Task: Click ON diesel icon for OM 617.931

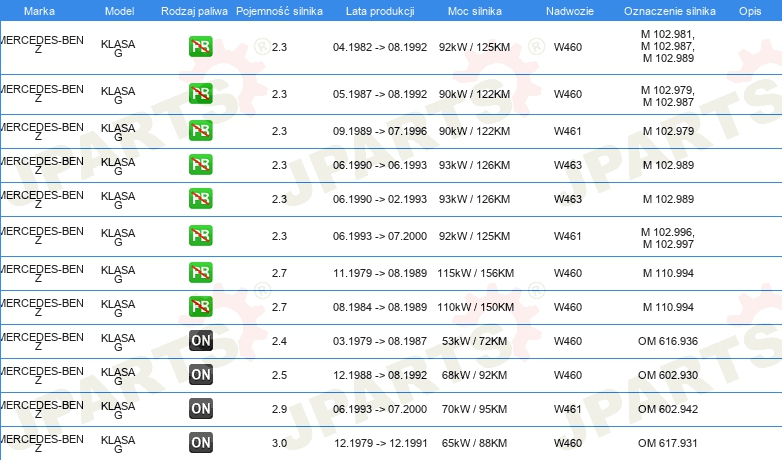Action: pyautogui.click(x=200, y=442)
